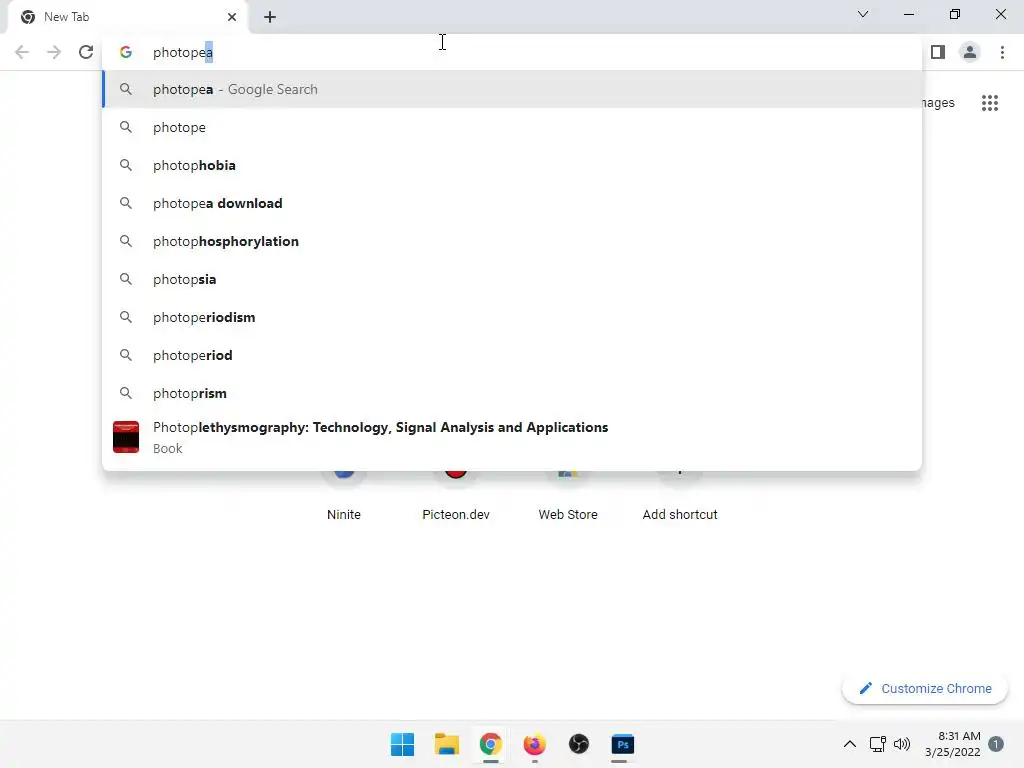
Task: Click the red book cover thumbnail
Action: 126,437
